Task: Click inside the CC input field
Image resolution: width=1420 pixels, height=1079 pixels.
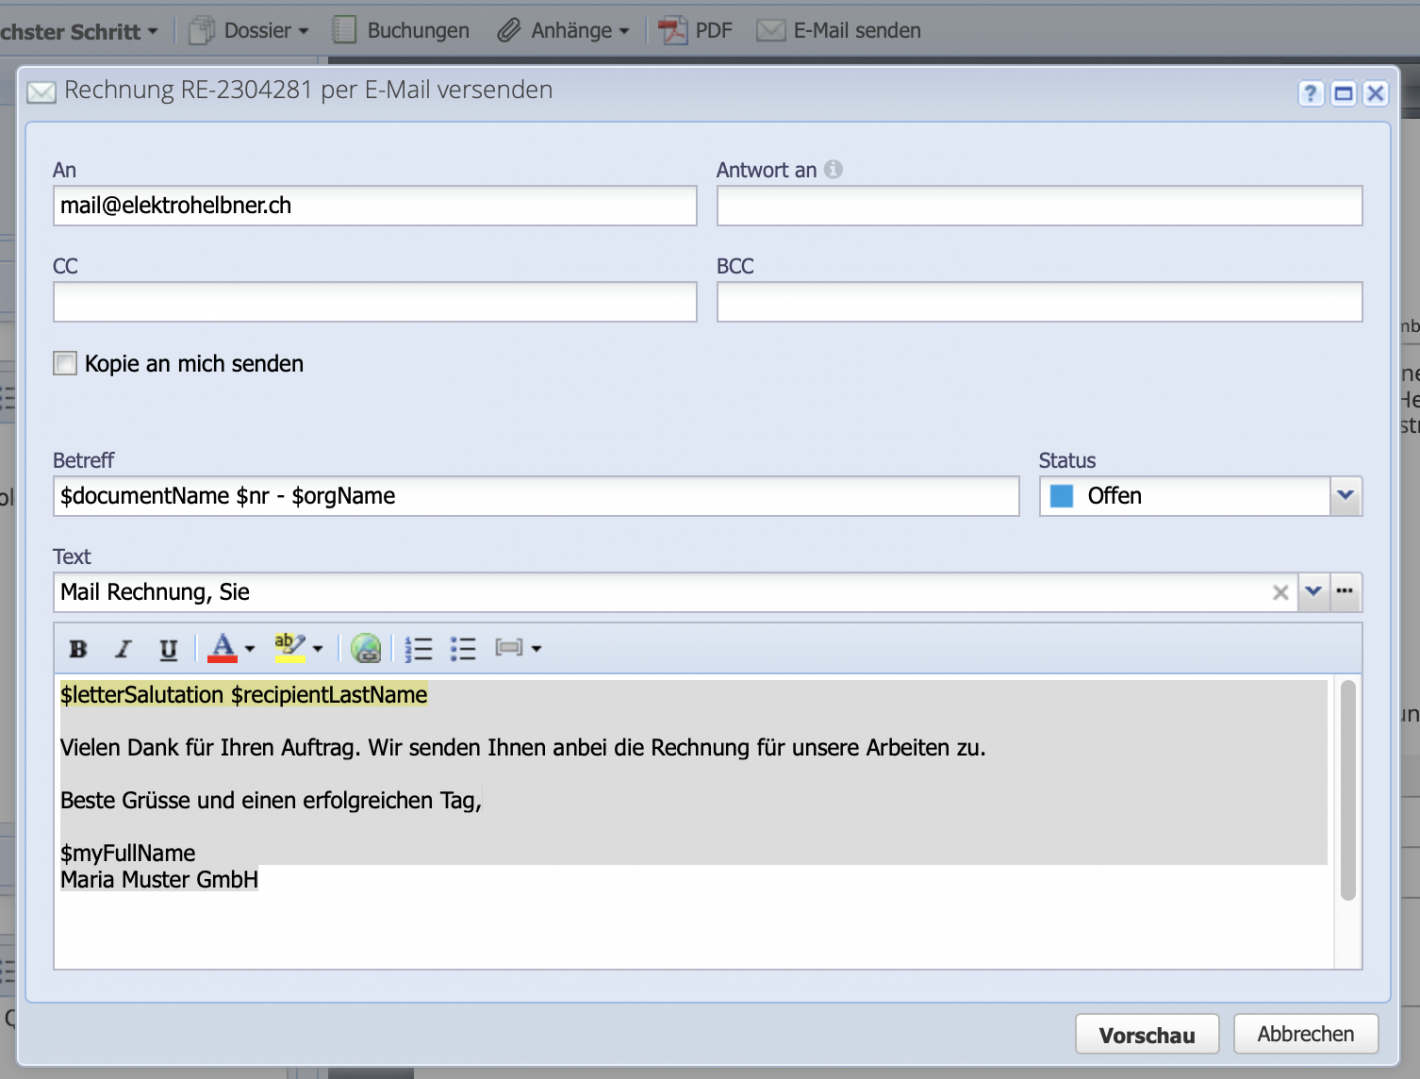Action: (x=374, y=301)
